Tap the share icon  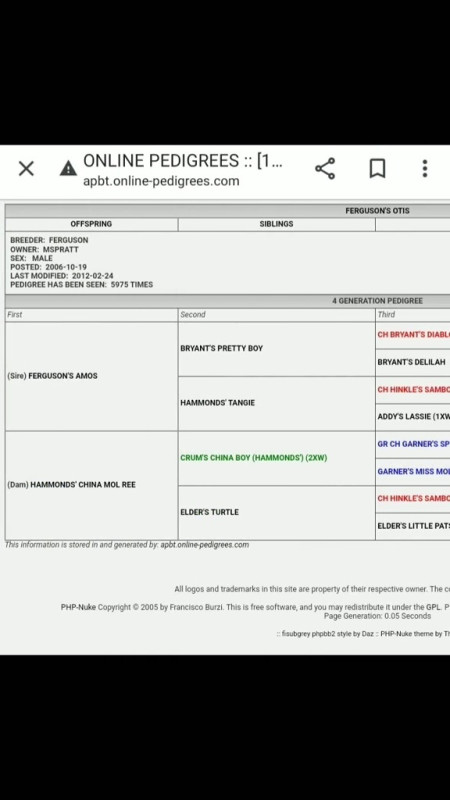(325, 168)
